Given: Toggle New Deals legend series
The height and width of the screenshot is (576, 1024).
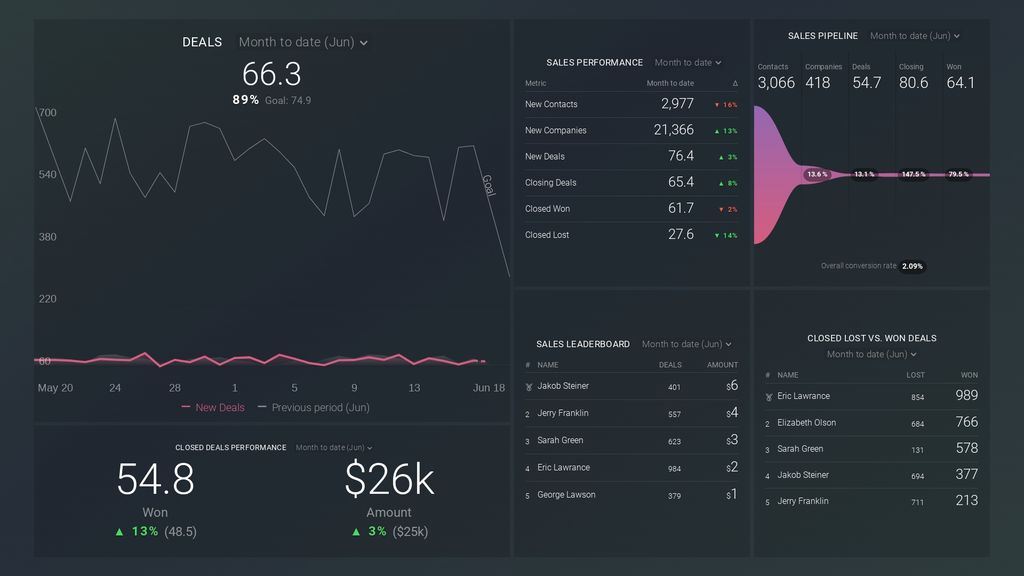Looking at the screenshot, I should click(x=213, y=407).
